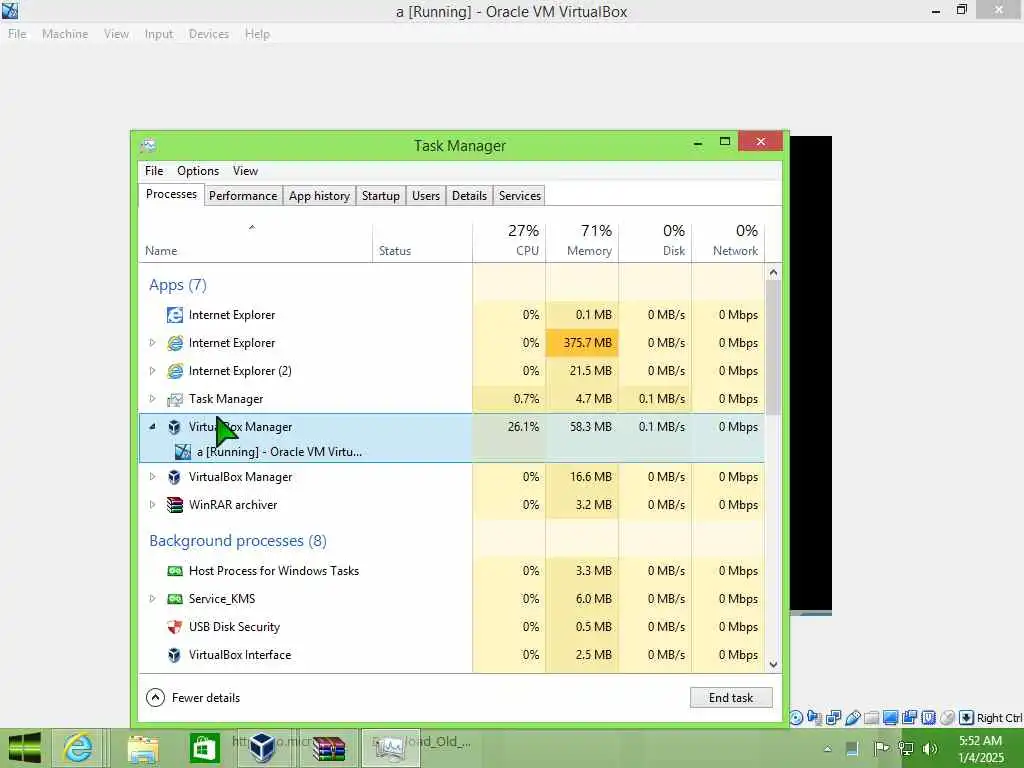Click the network tray icon near the clock
The width and height of the screenshot is (1024, 768).
click(x=906, y=749)
